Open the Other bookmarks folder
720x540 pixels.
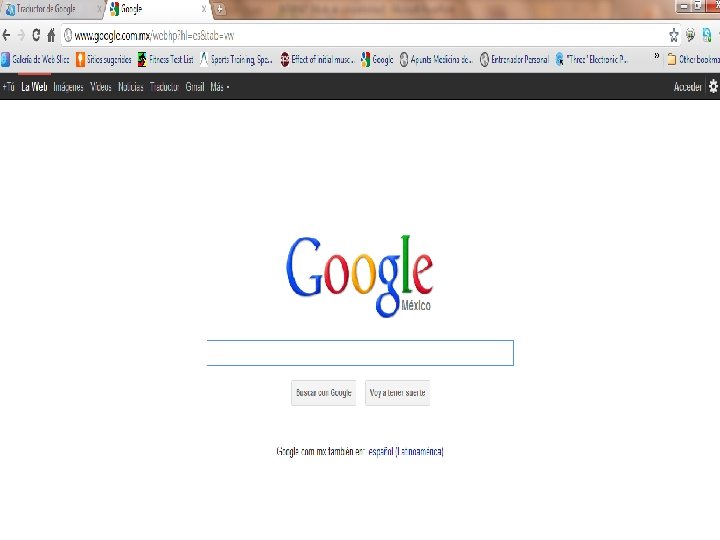coord(693,59)
